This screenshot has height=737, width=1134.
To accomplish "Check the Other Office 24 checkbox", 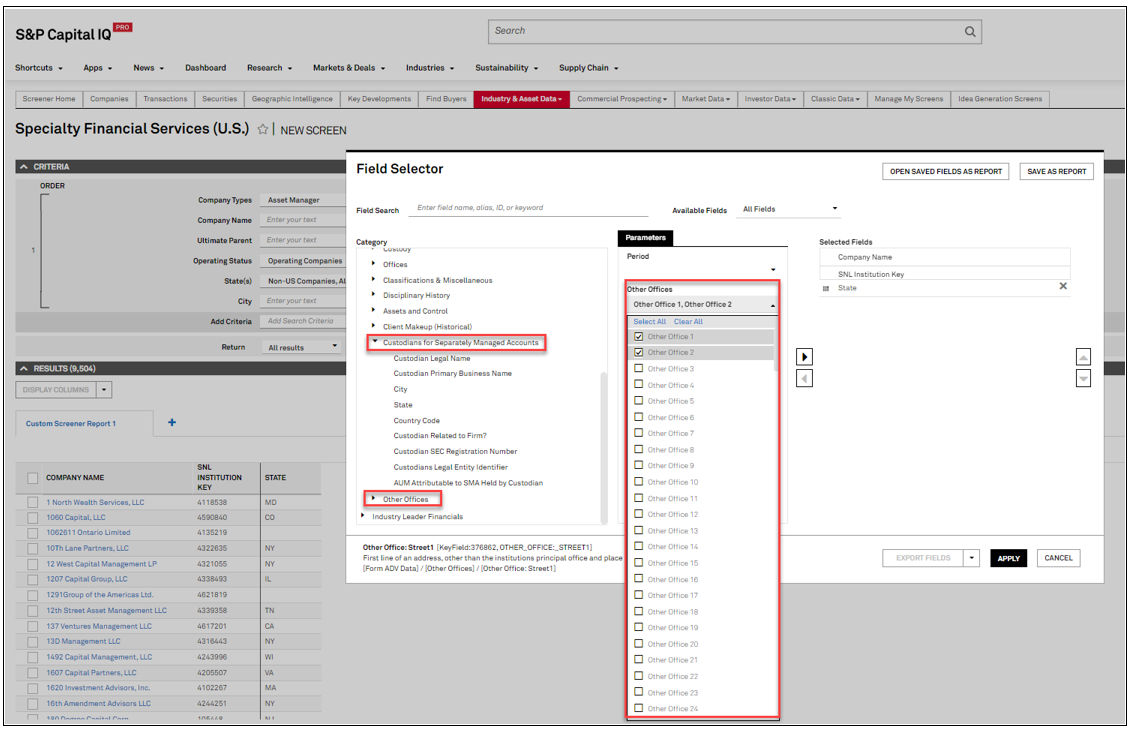I will (x=639, y=708).
